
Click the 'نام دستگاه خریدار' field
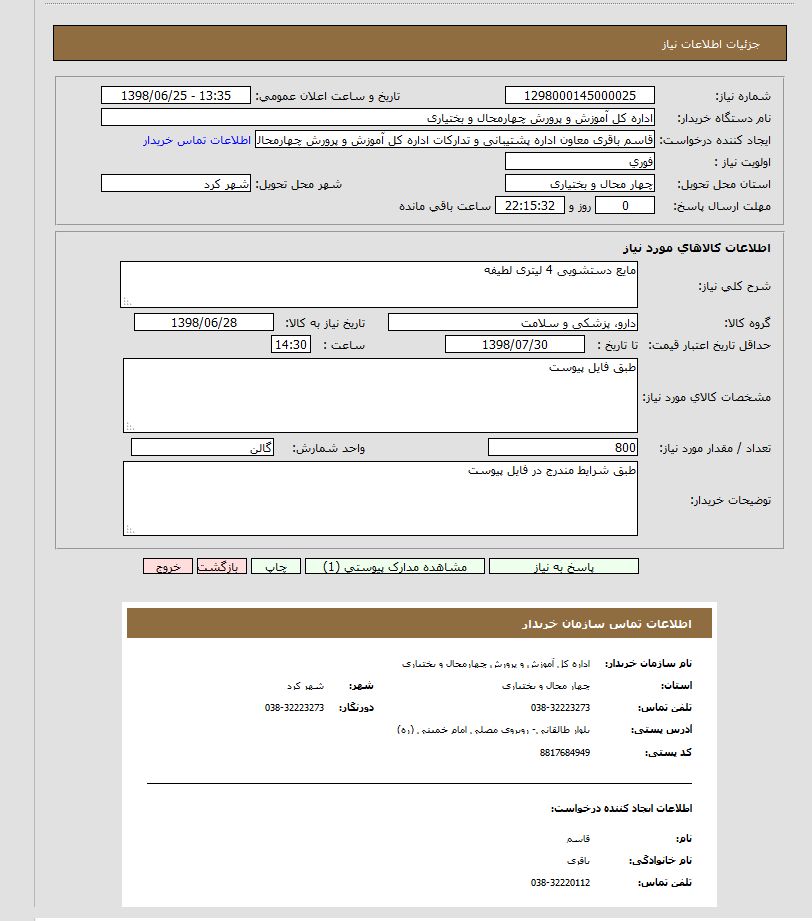378,118
